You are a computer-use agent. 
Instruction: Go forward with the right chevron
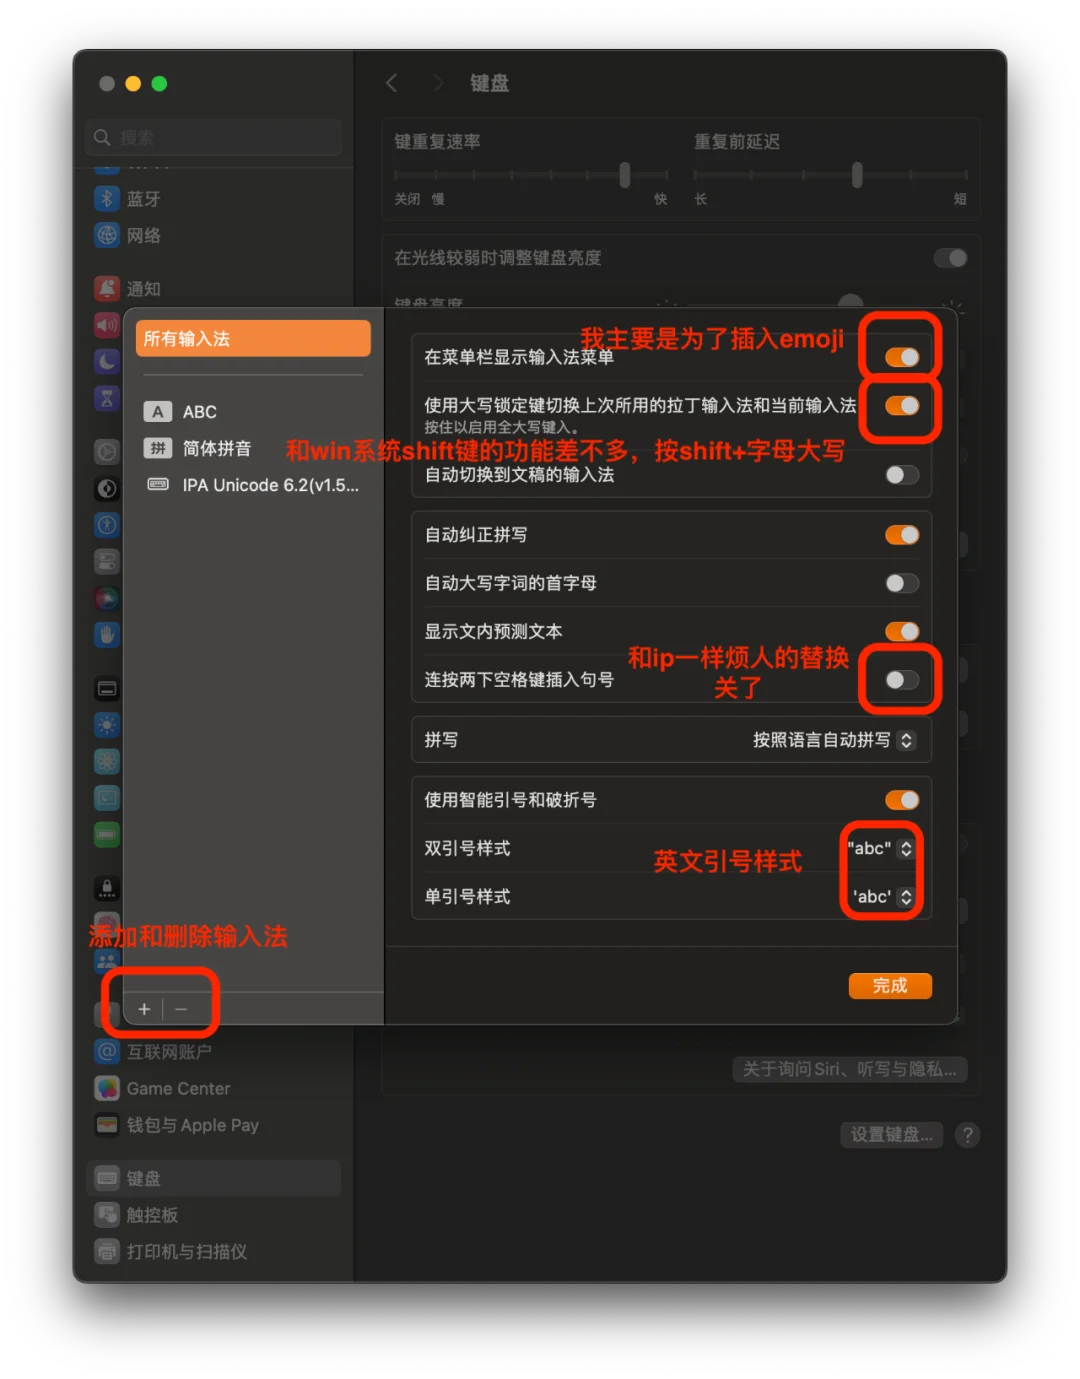[438, 83]
